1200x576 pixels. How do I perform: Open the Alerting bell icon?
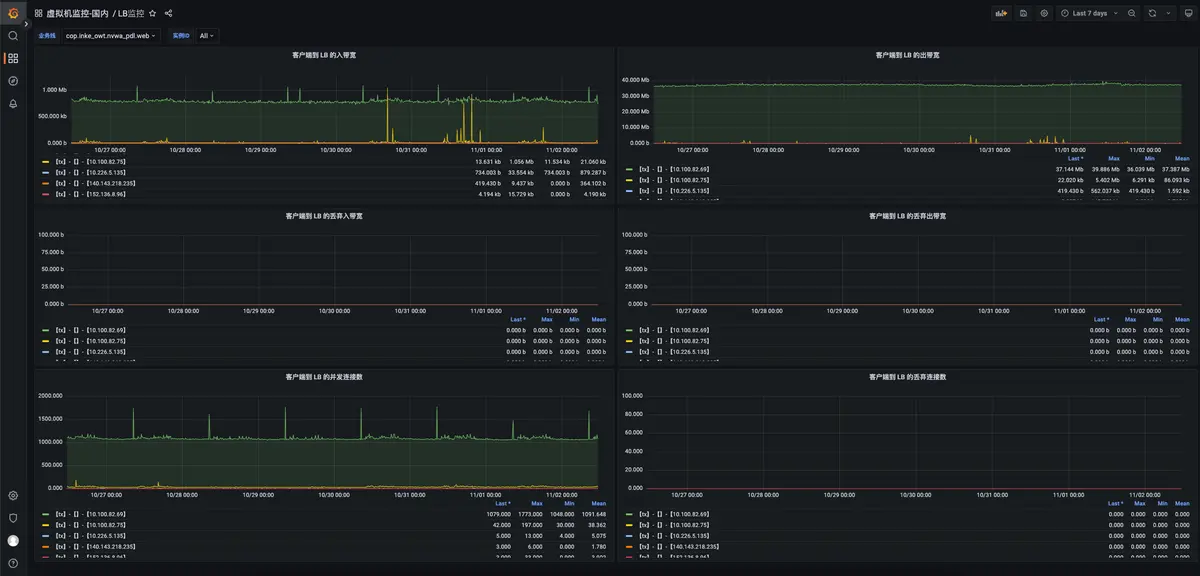pos(13,103)
